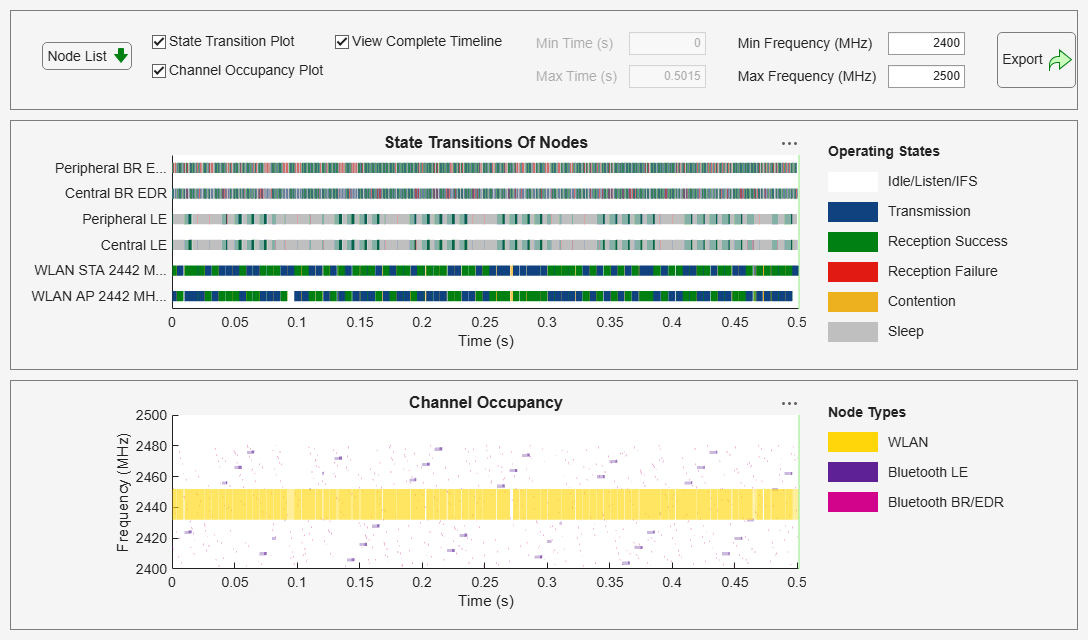The height and width of the screenshot is (640, 1088).
Task: Click the Export button
Action: pos(1036,60)
